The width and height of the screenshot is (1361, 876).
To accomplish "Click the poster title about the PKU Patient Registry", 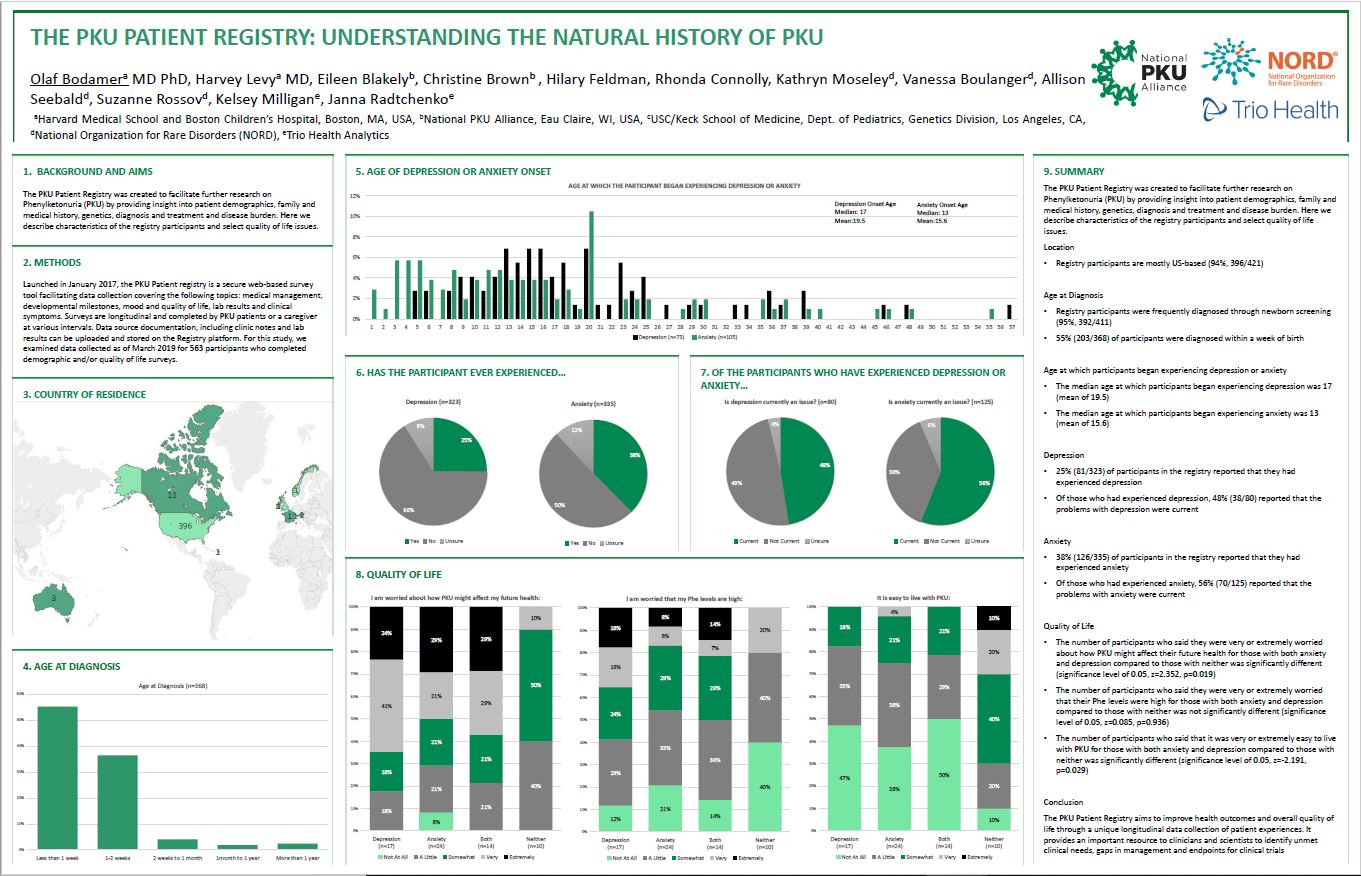I will pyautogui.click(x=427, y=38).
